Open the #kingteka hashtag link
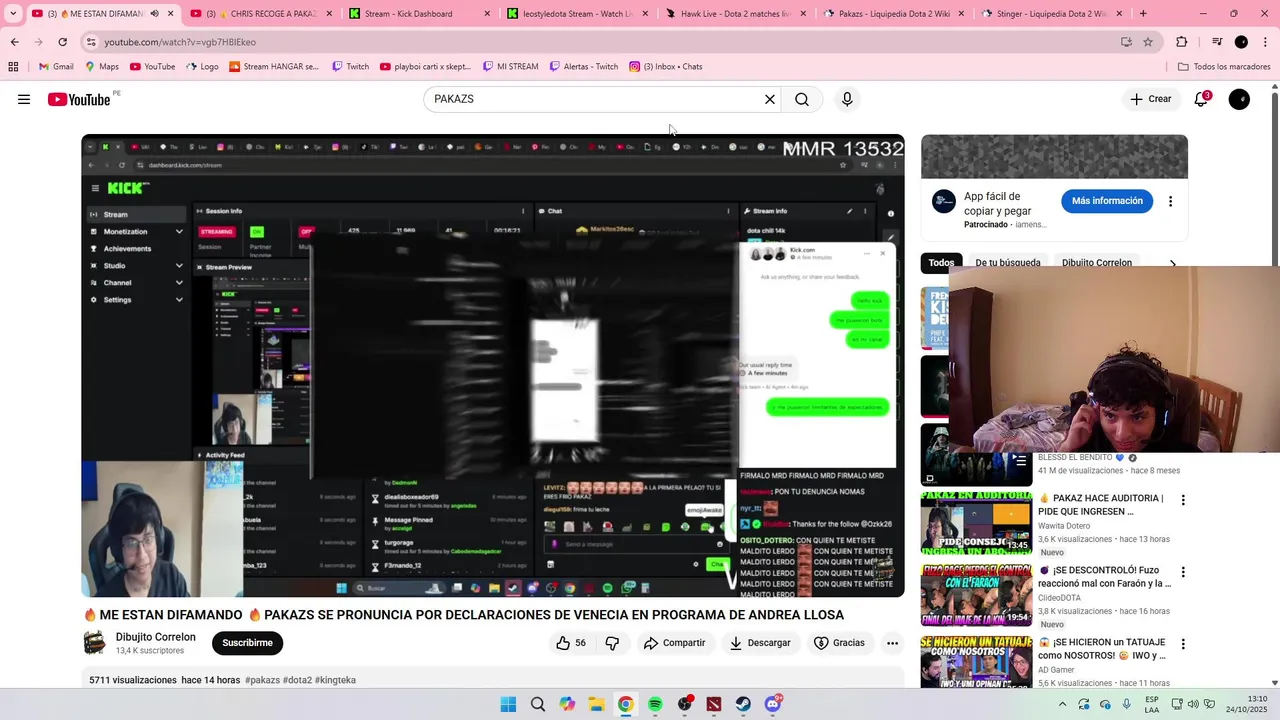Image resolution: width=1280 pixels, height=720 pixels. coord(335,680)
